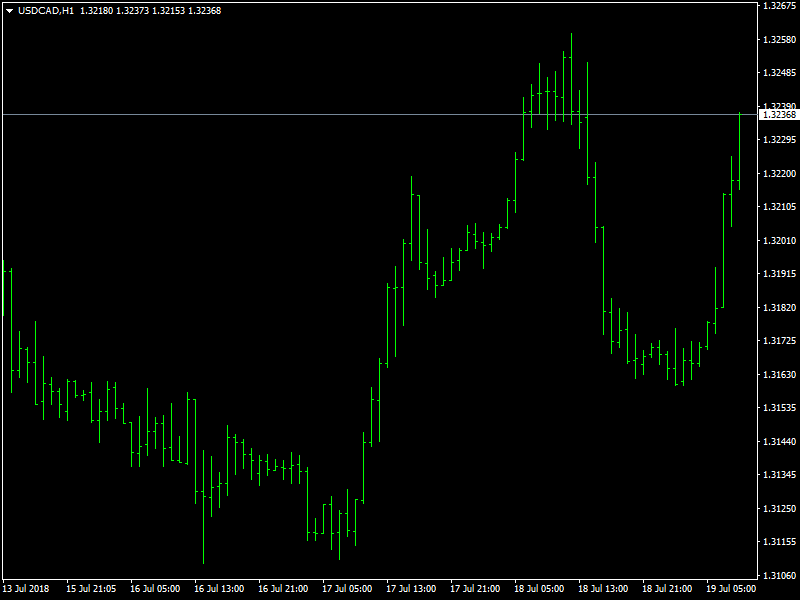Click time axis label 17 Jul 21:00

[475, 589]
